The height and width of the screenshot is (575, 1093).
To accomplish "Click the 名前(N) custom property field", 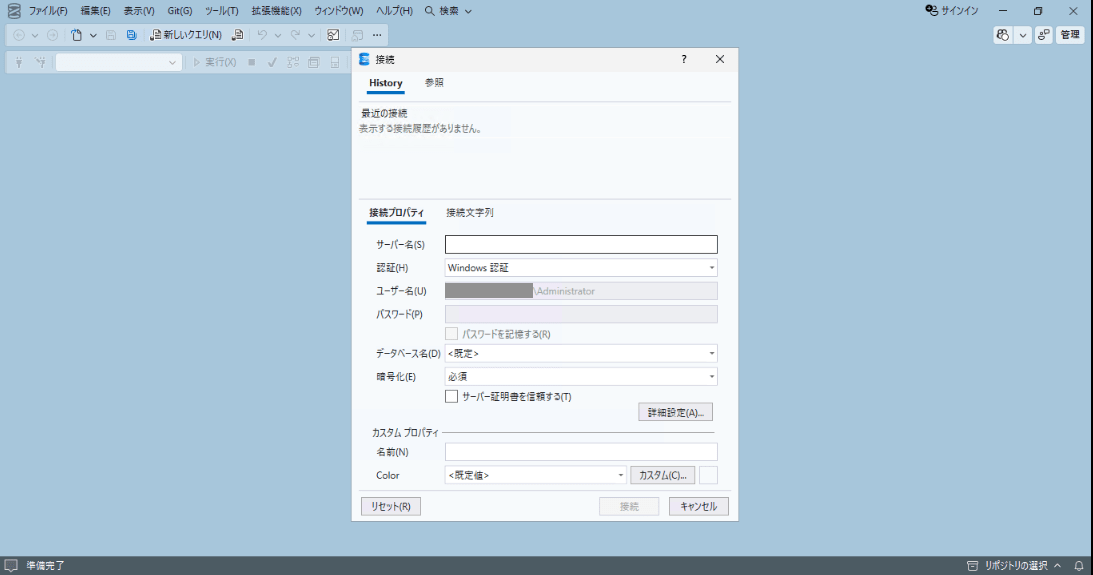I will (x=581, y=452).
